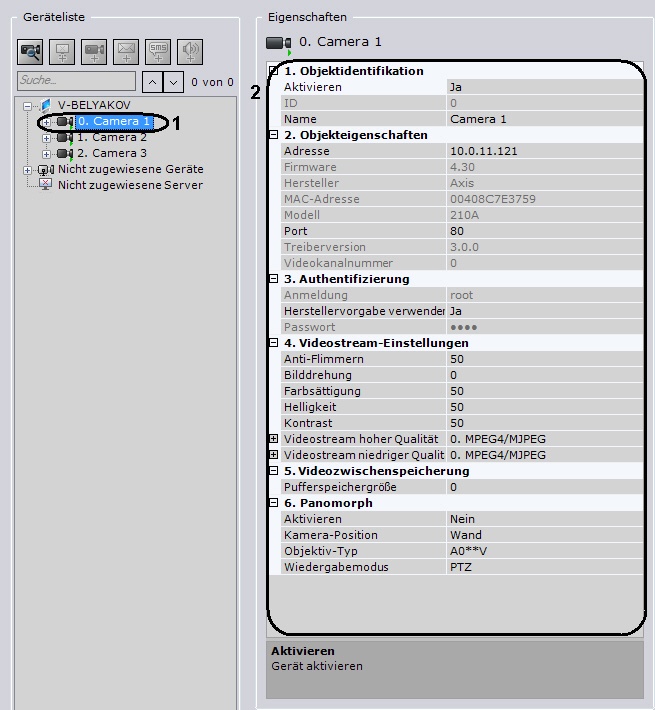Click the add server icon in toolbar
Viewport: 655px width, 710px height.
pyautogui.click(x=62, y=52)
